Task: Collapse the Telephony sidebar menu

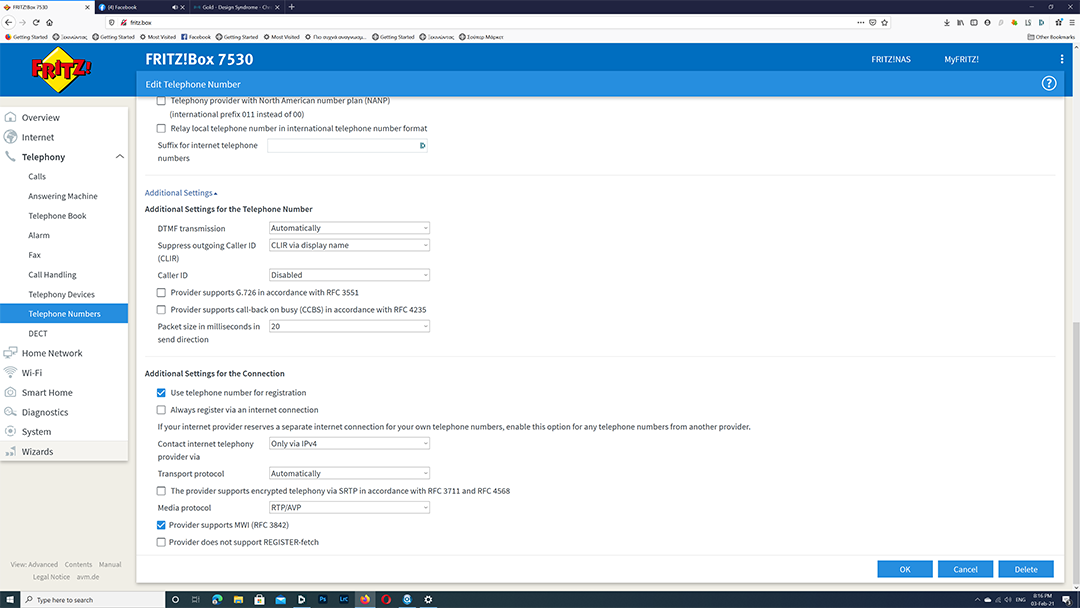Action: tap(120, 157)
